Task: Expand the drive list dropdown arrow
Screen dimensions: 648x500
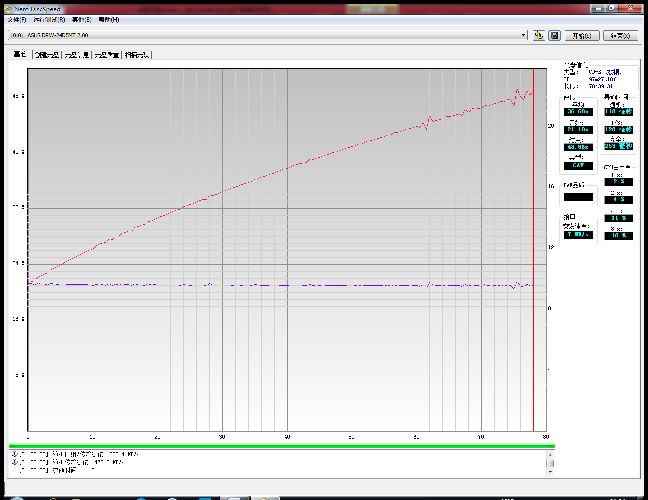Action: click(524, 35)
